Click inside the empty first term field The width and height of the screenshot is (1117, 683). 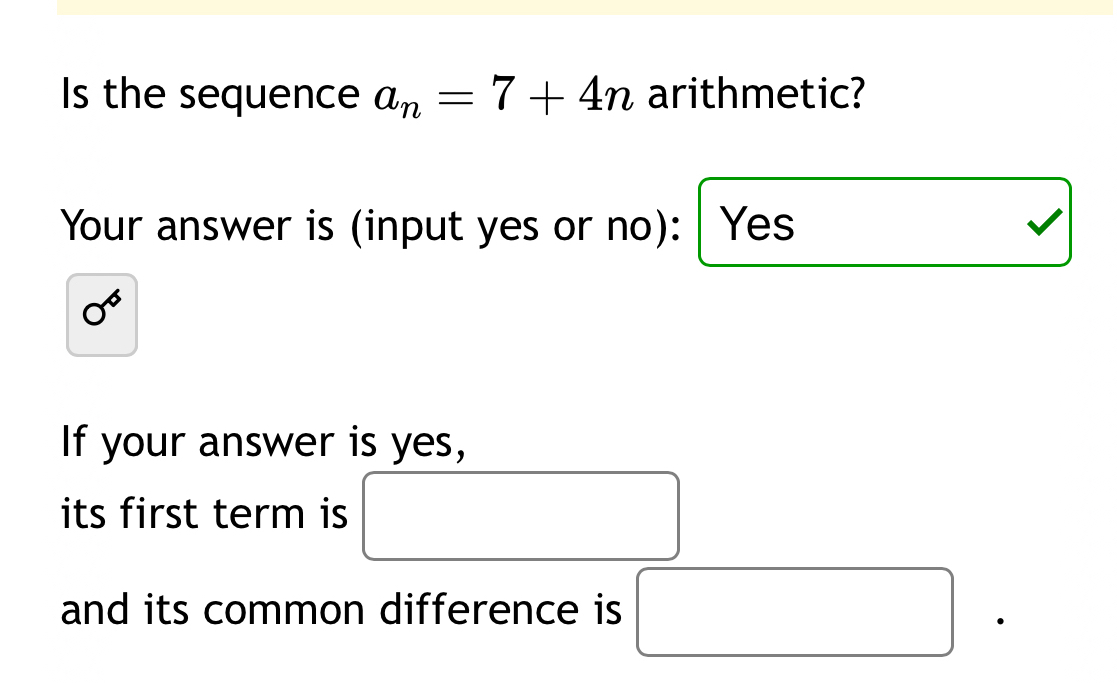tap(520, 516)
